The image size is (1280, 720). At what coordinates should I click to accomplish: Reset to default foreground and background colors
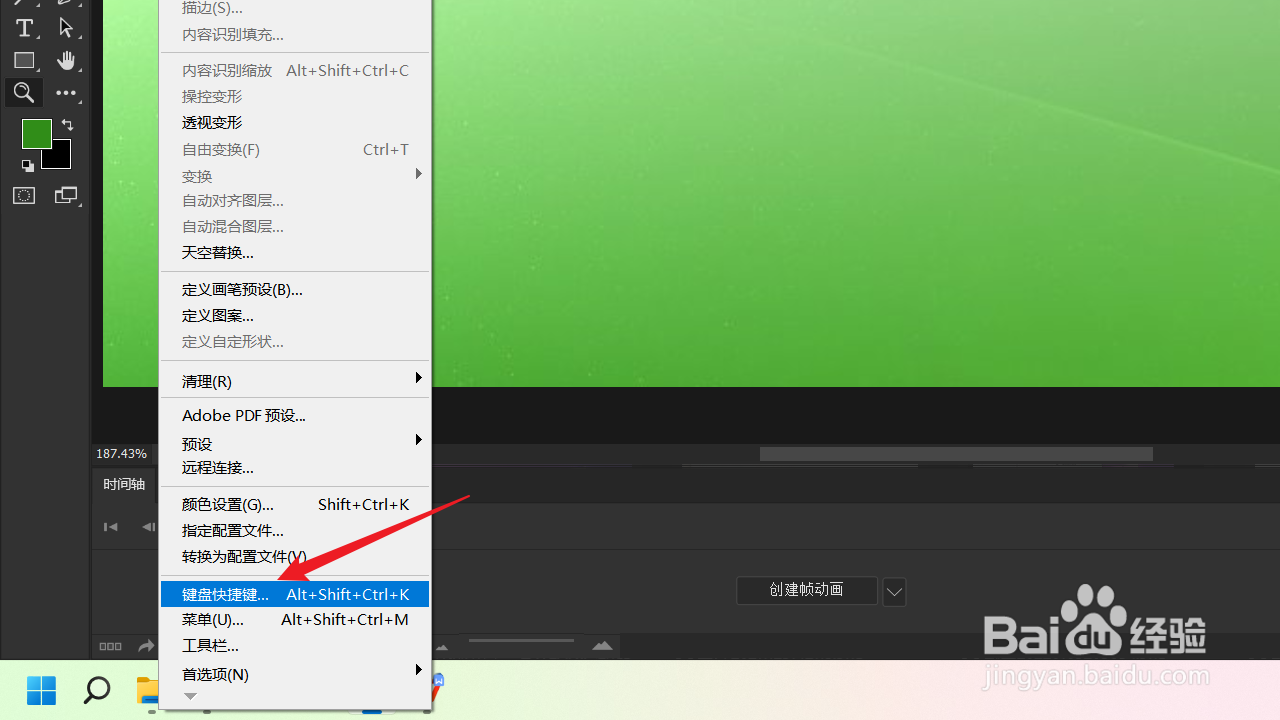[28, 165]
